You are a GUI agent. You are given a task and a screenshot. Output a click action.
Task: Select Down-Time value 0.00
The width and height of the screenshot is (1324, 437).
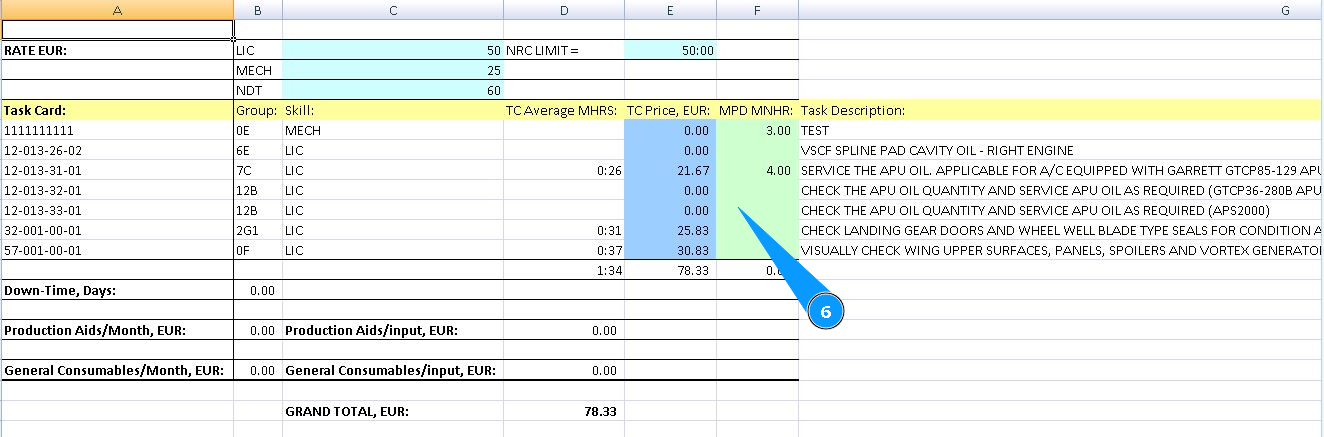tap(258, 290)
